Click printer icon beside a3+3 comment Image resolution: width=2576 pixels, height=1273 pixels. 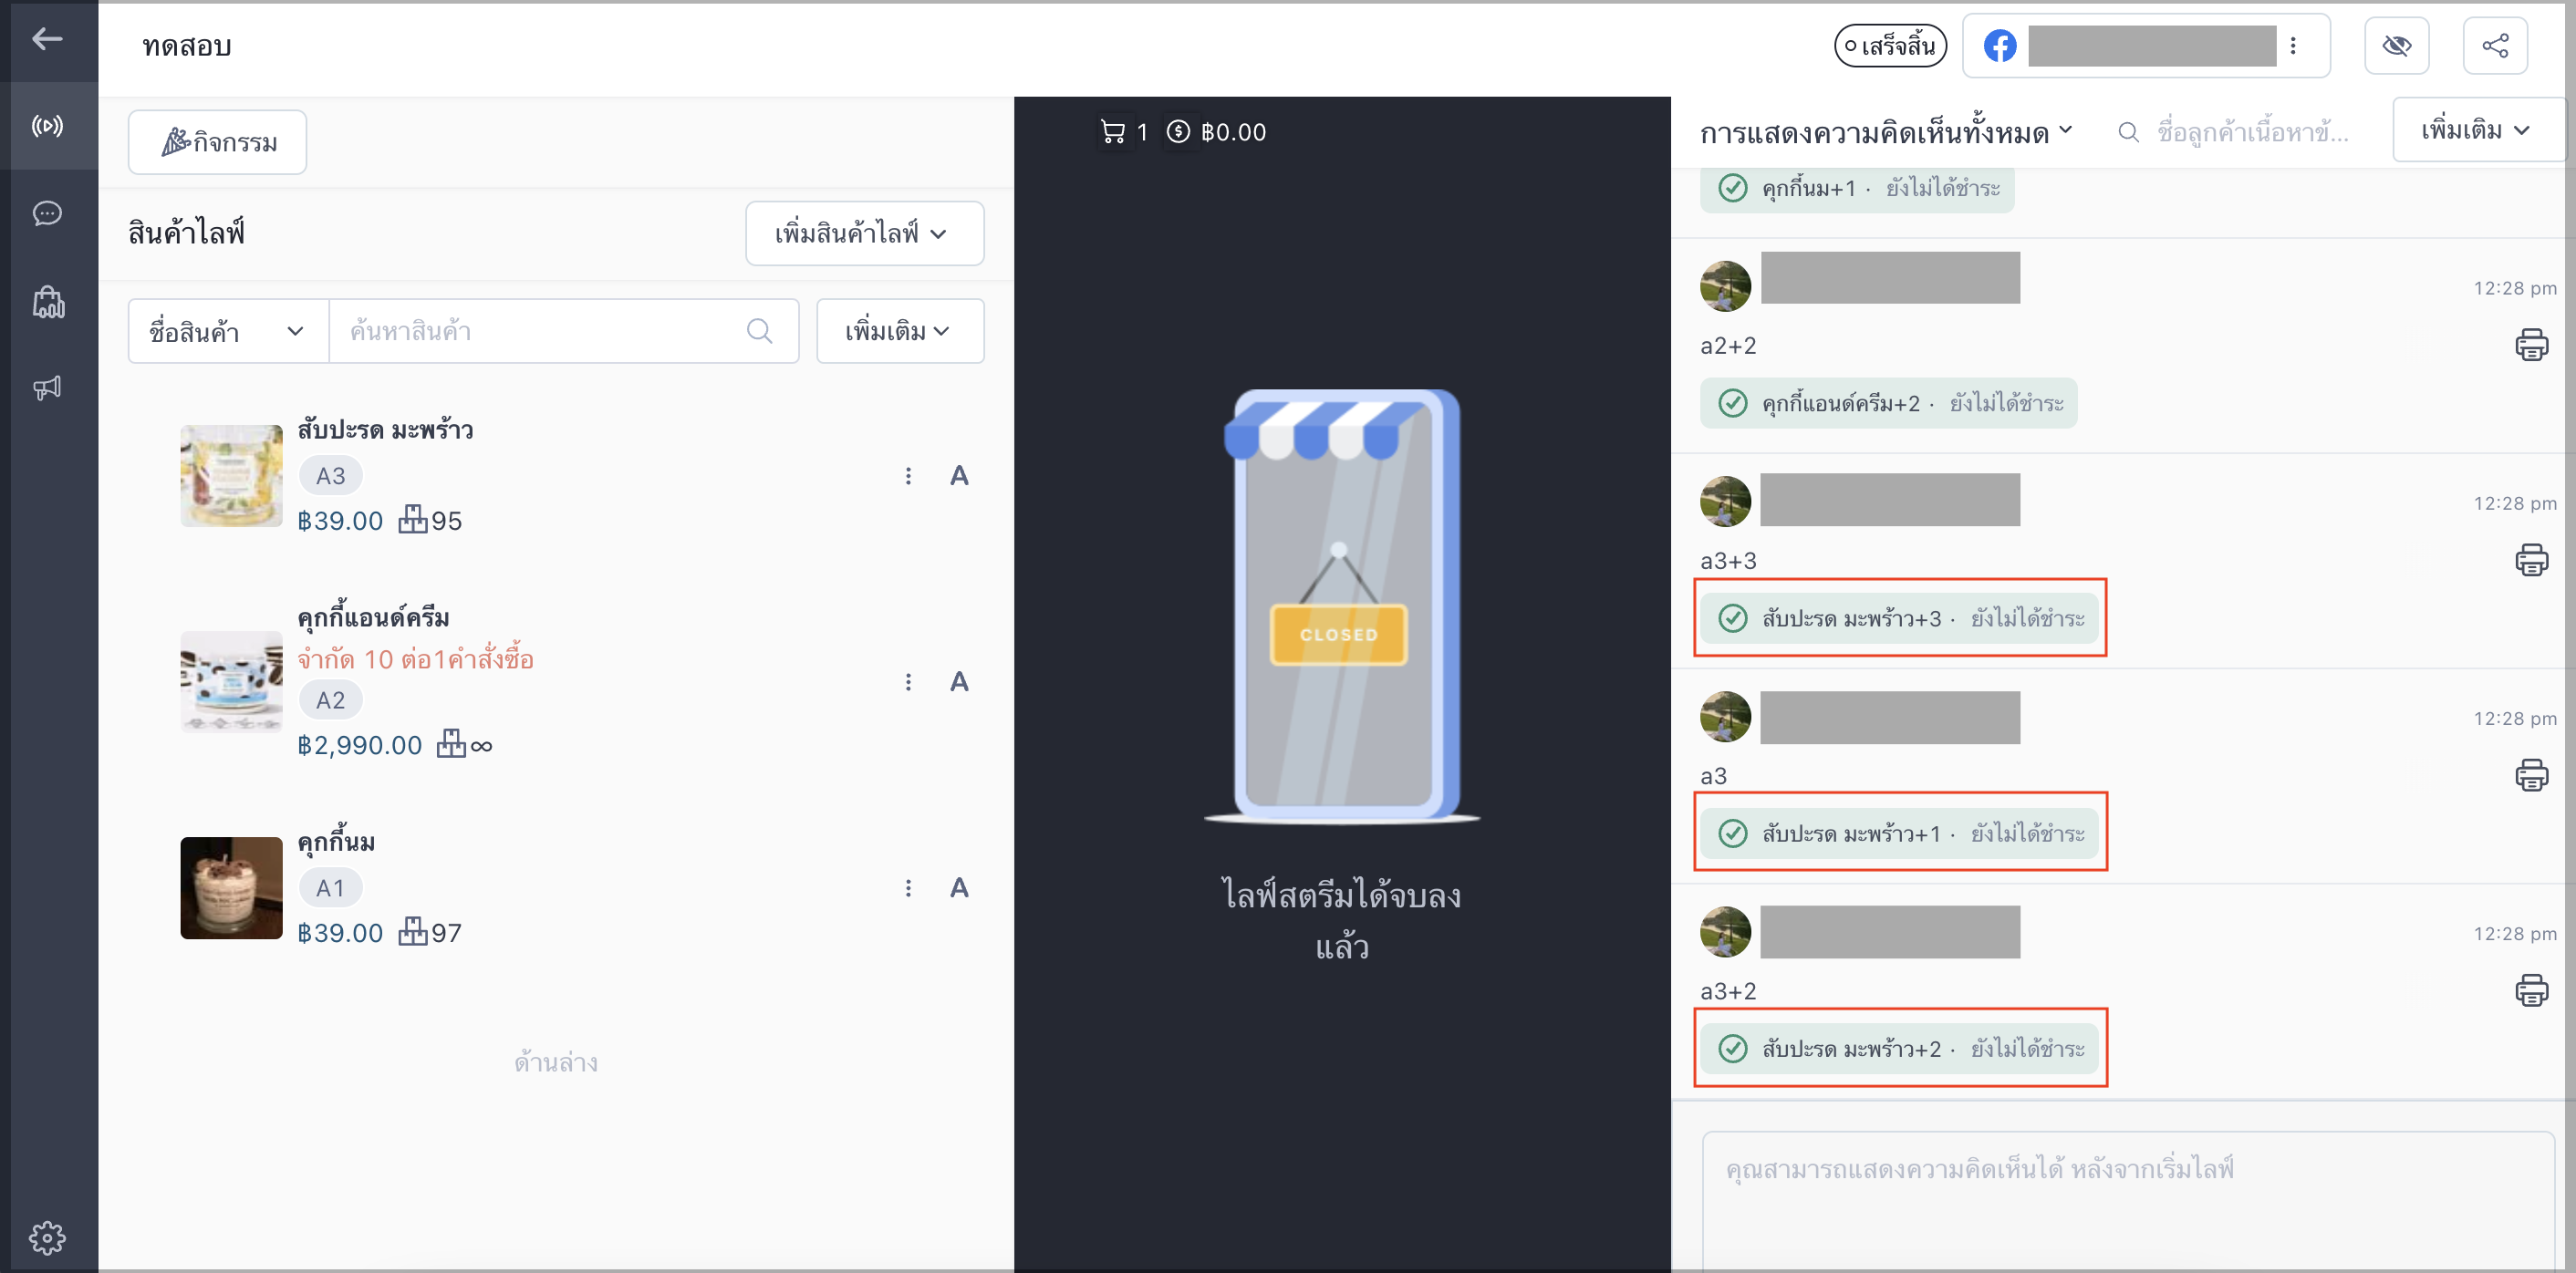point(2531,560)
